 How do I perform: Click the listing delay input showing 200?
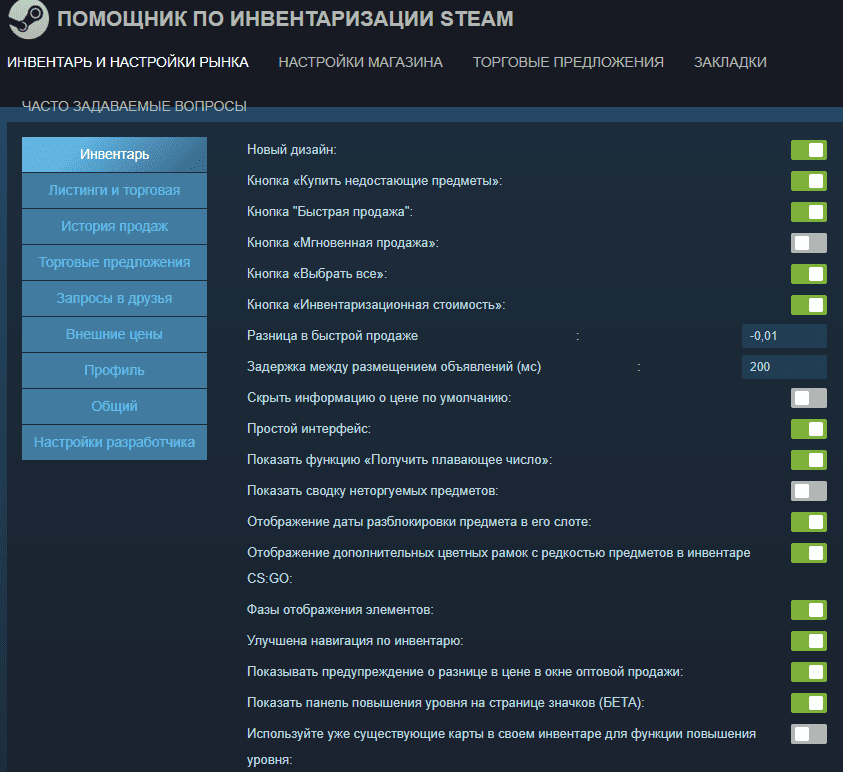pos(784,367)
